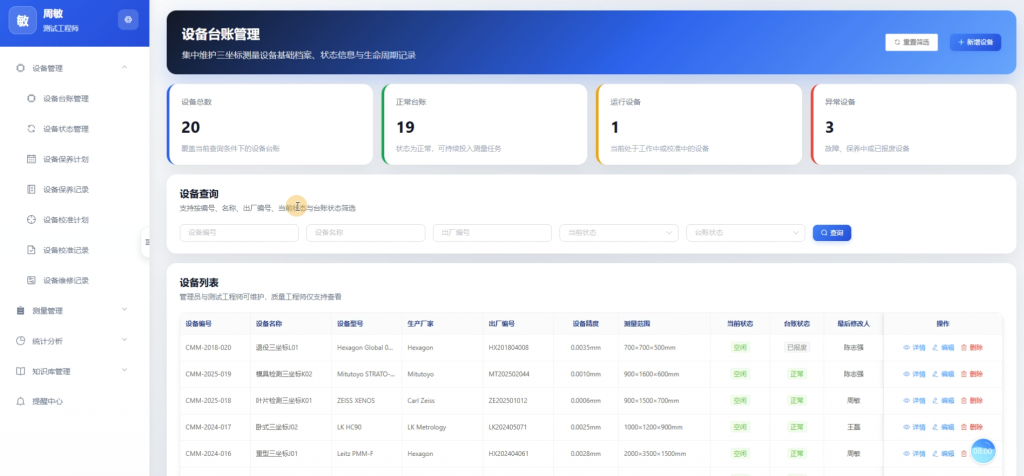1024x476 pixels.
Task: Click the 异常设备 stat card
Action: tap(913, 124)
